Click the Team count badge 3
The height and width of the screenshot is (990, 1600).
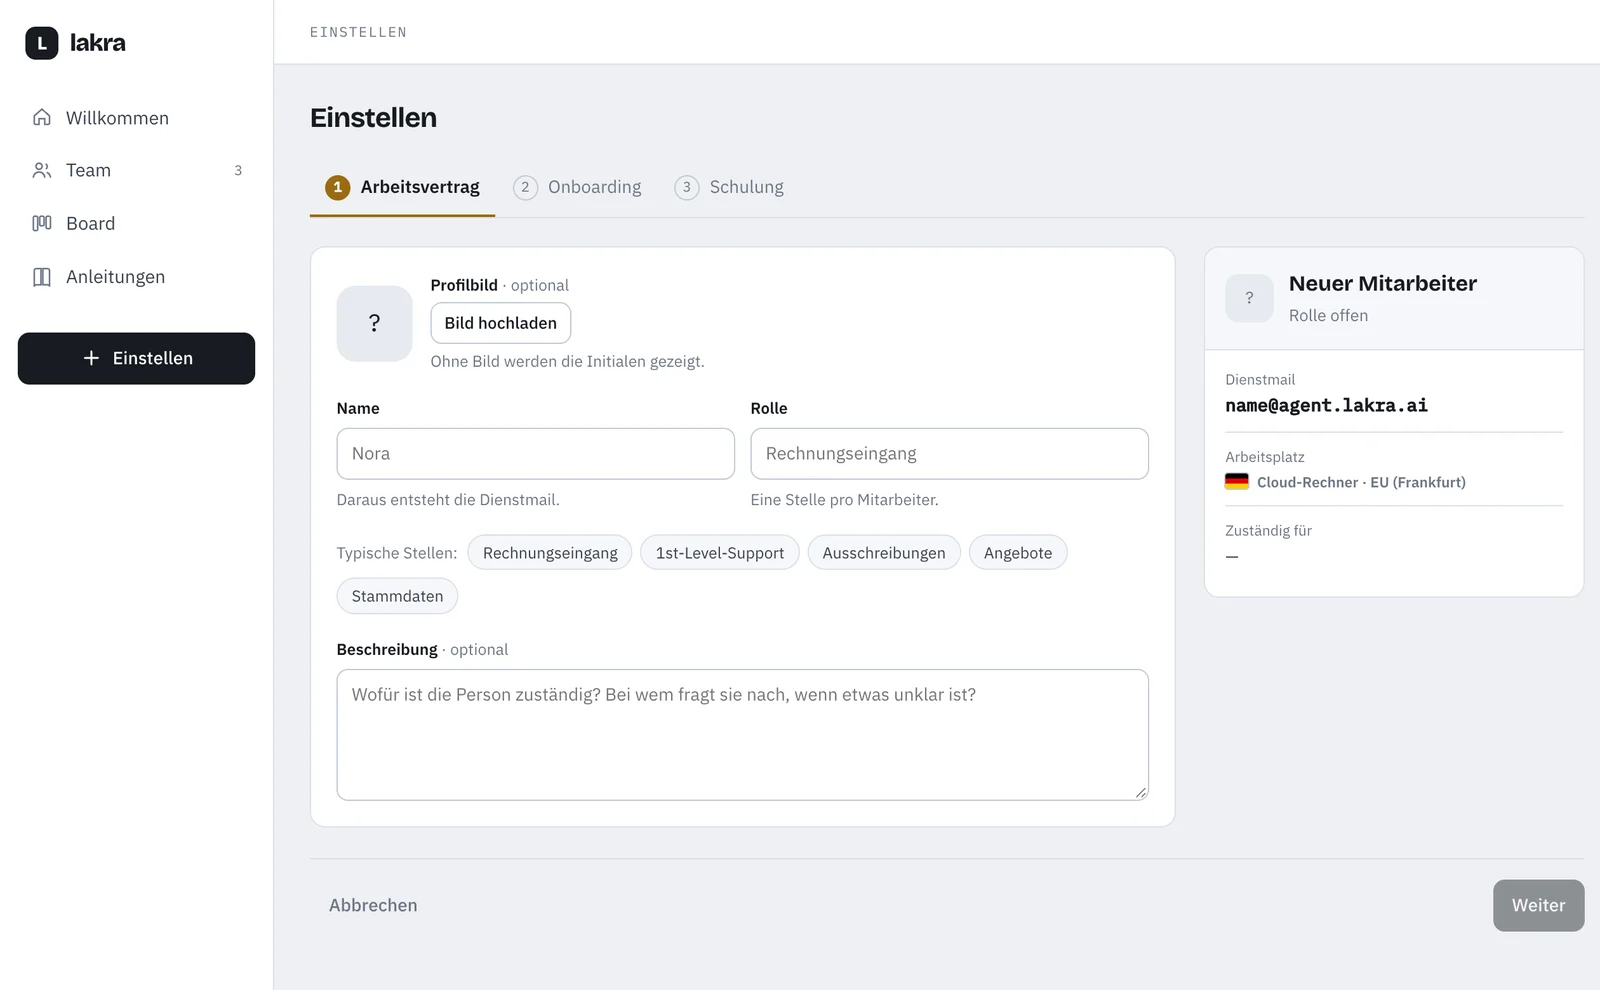pos(238,170)
